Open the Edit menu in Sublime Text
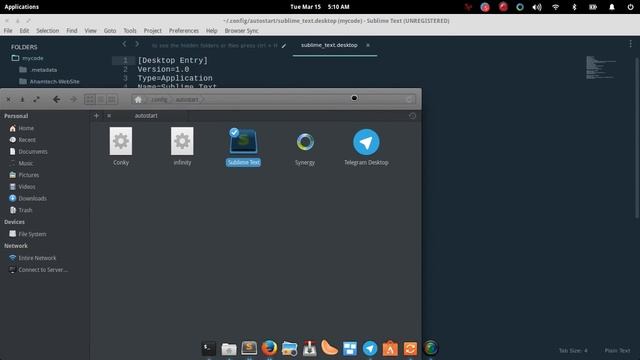The height and width of the screenshot is (360, 640). [24, 31]
